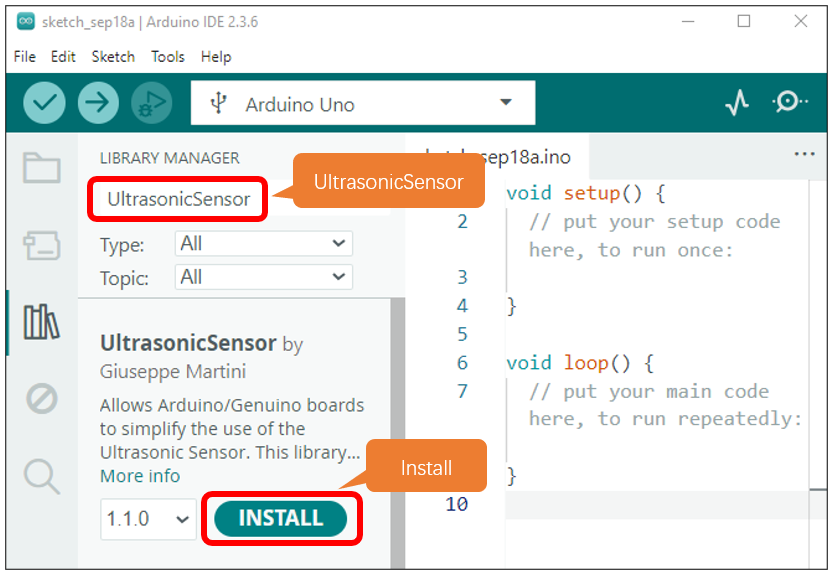
Task: Click the author name Giuseppe Martini
Action: (x=173, y=371)
